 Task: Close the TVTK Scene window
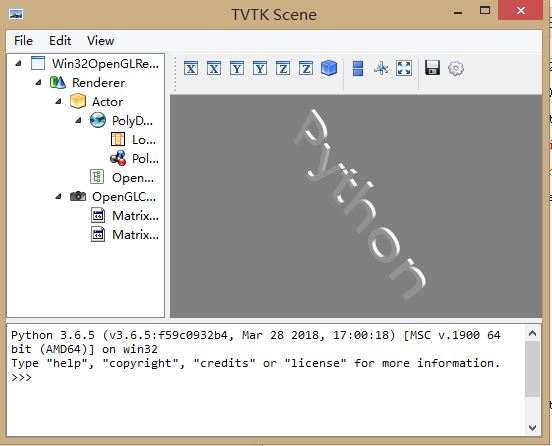(x=521, y=10)
